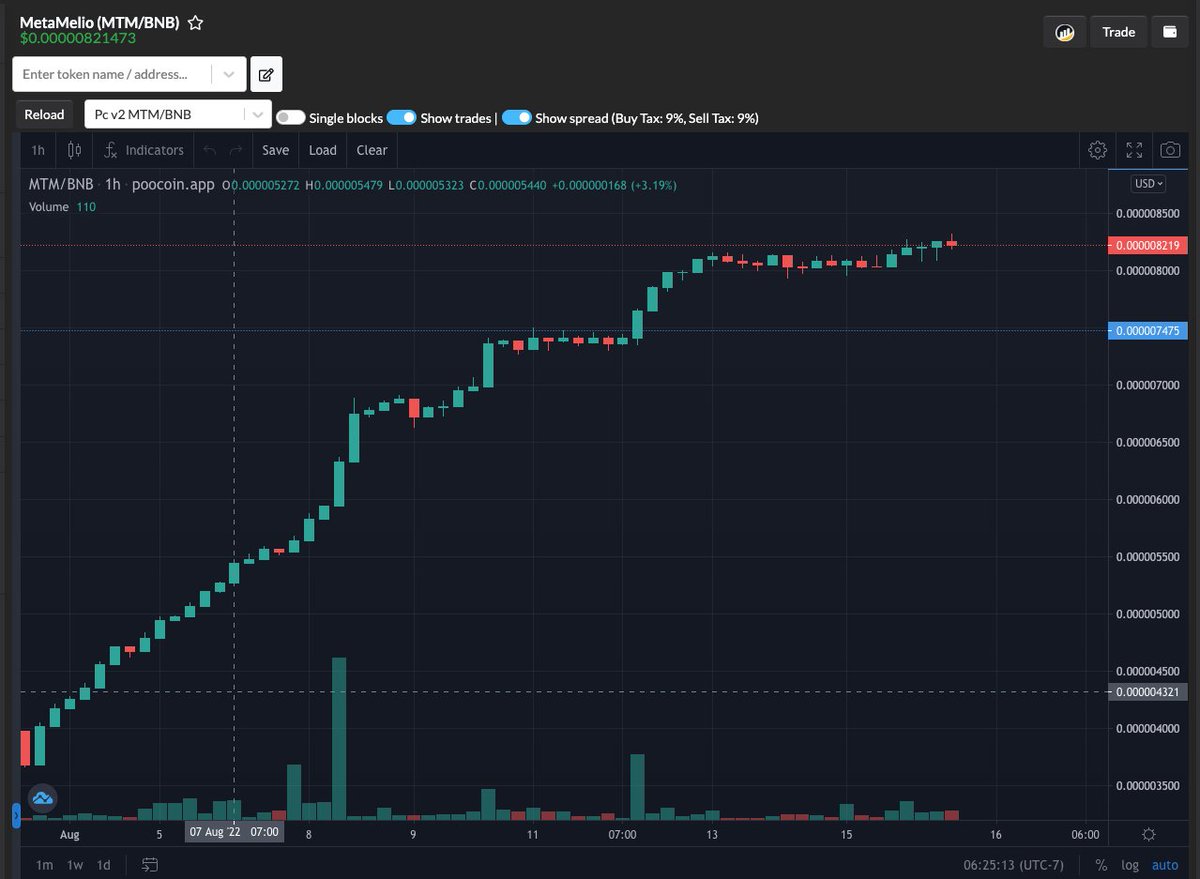Toggle the Show trades switch

pos(401,118)
